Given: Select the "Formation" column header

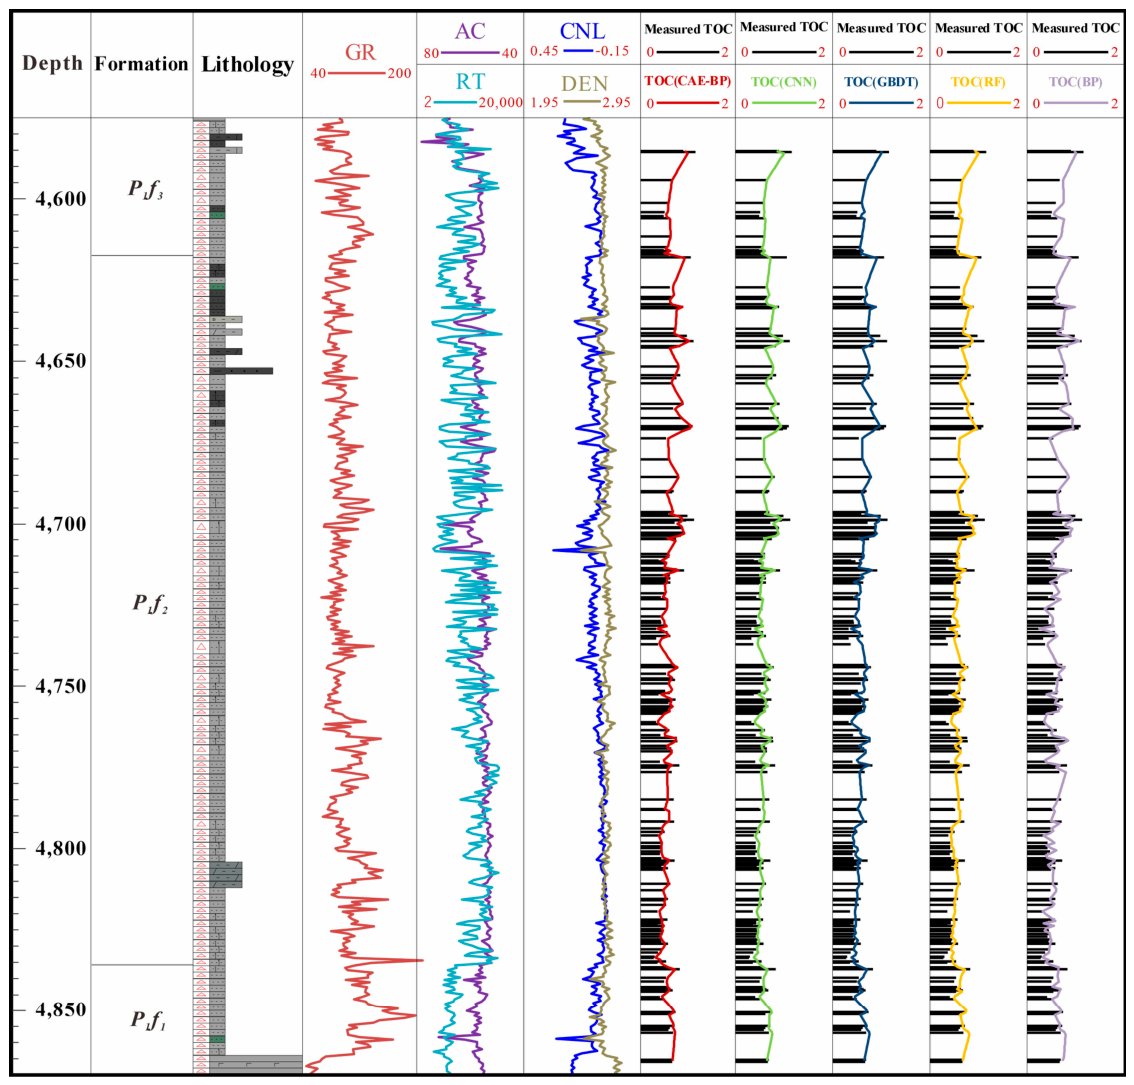Looking at the screenshot, I should click(141, 64).
